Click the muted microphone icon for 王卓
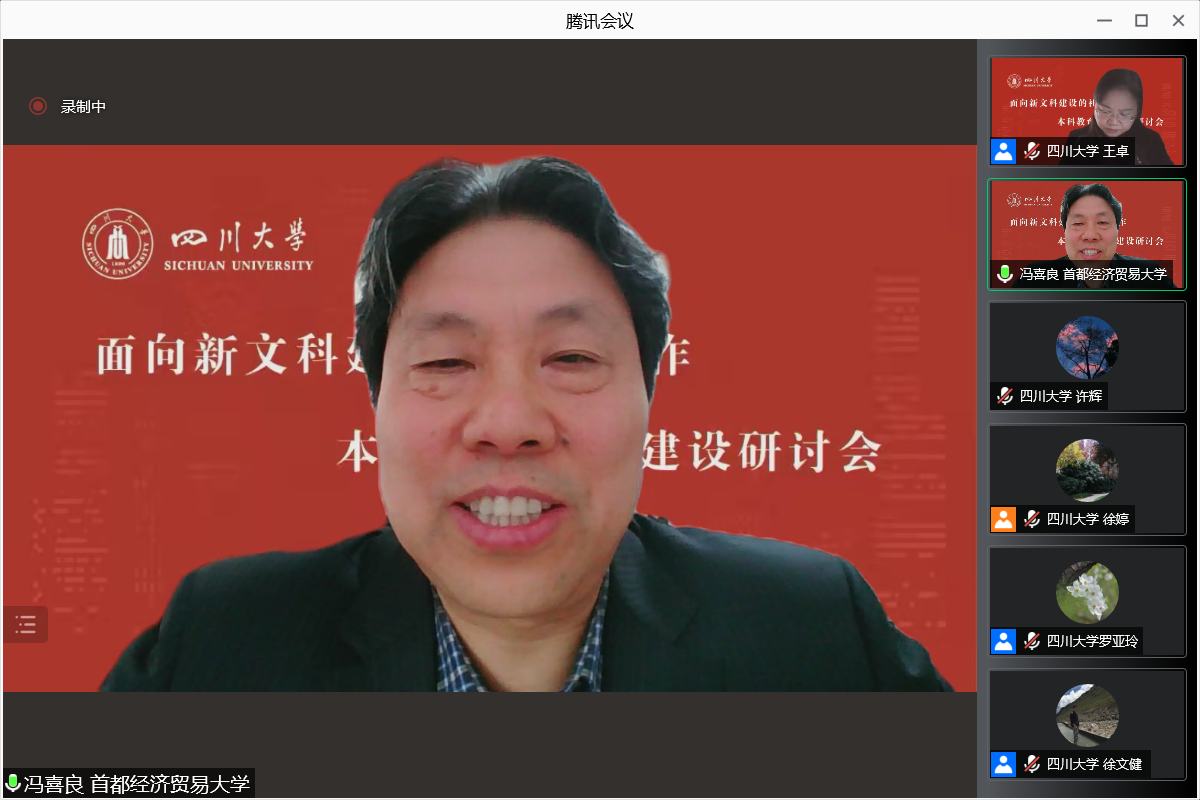The width and height of the screenshot is (1200, 800). coord(1032,152)
